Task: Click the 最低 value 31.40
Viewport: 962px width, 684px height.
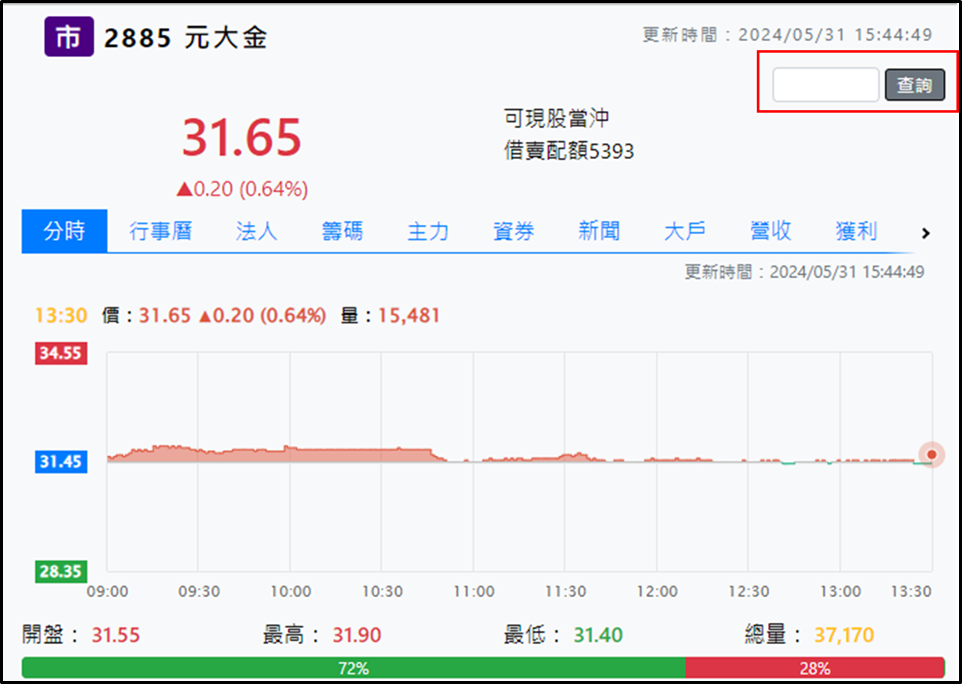Action: pos(598,635)
